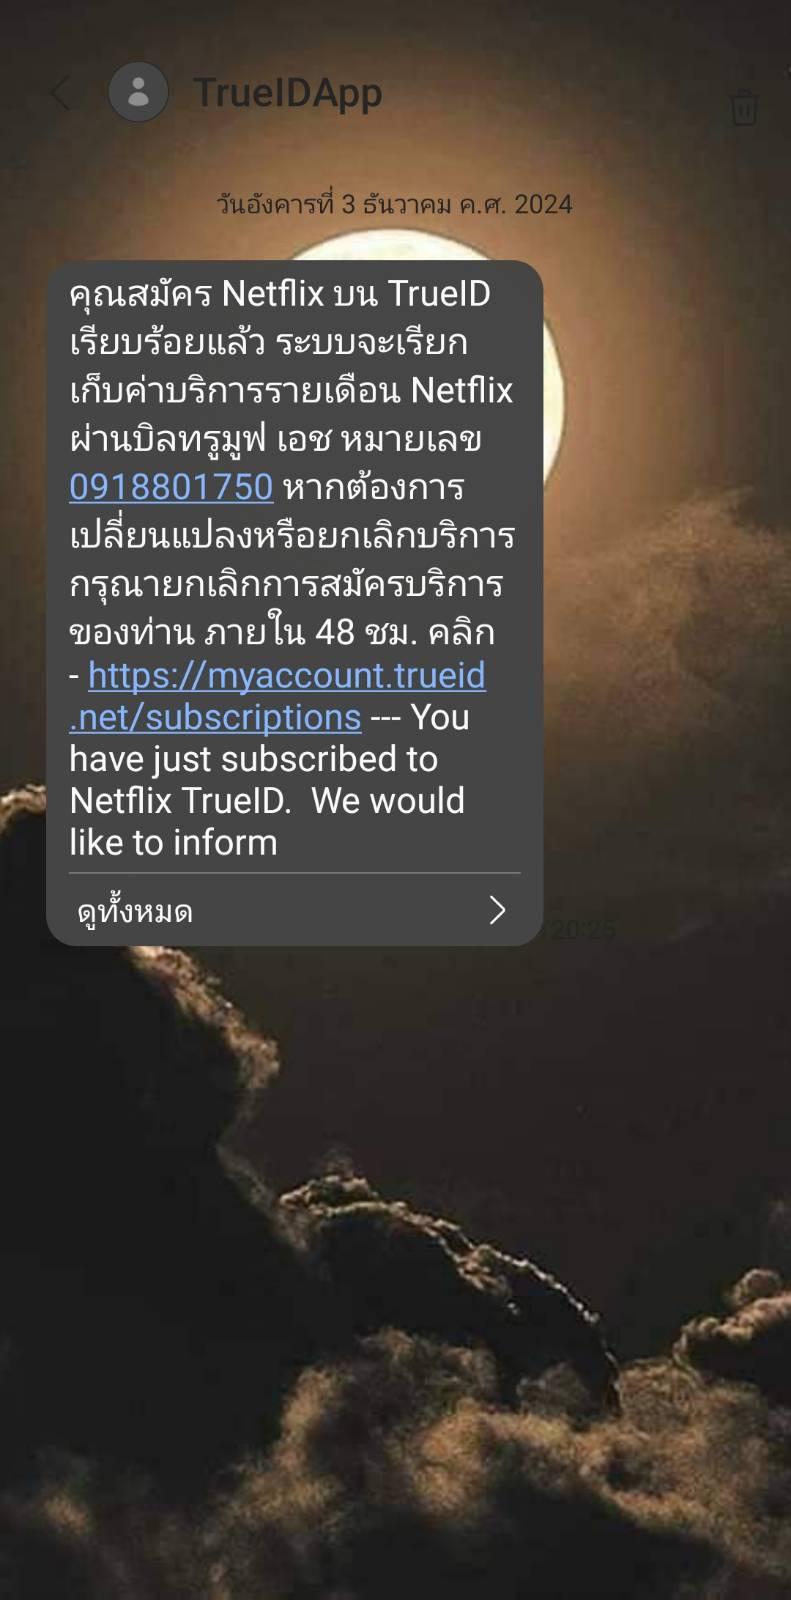Tap the .net/subscriptions link portion
The image size is (791, 1600).
click(x=215, y=718)
